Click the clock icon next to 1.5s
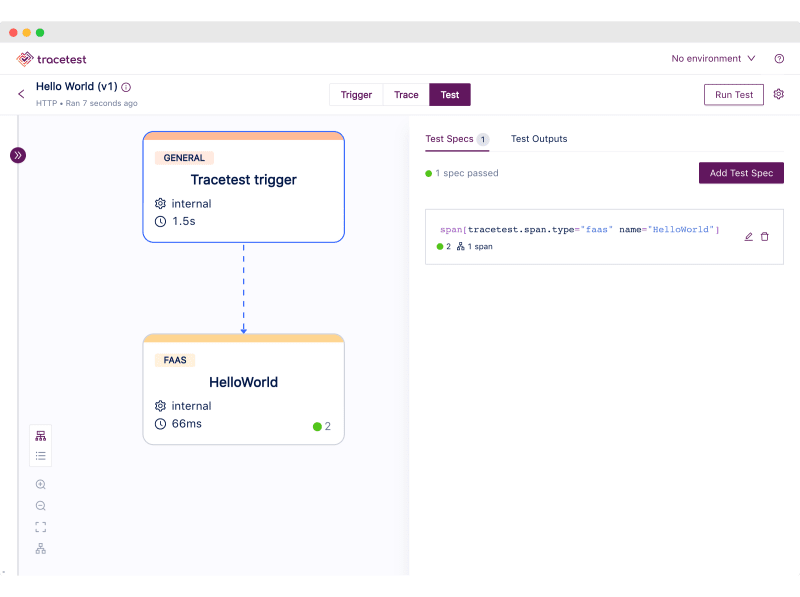The height and width of the screenshot is (597, 800). (x=160, y=221)
